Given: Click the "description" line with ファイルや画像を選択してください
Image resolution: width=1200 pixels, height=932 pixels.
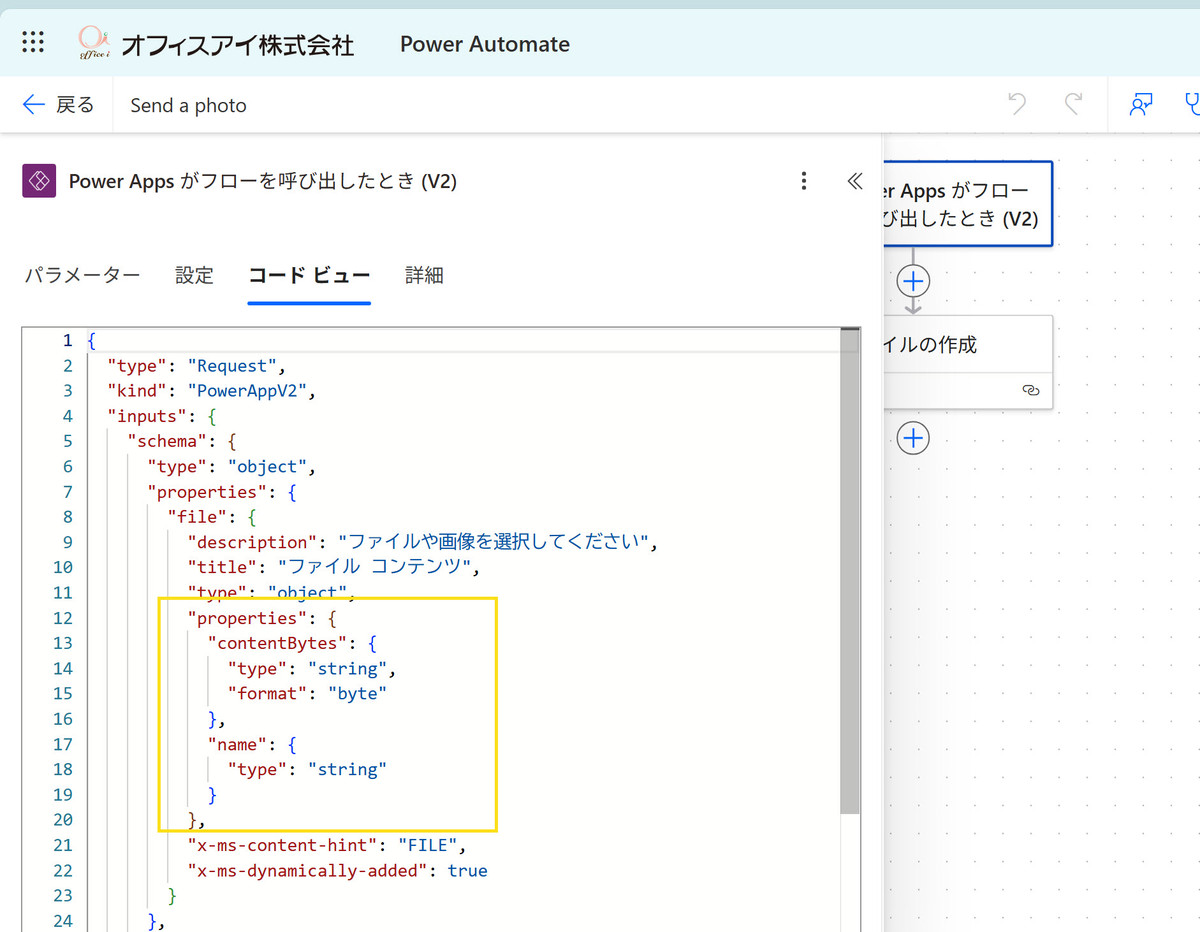Looking at the screenshot, I should click(x=424, y=541).
